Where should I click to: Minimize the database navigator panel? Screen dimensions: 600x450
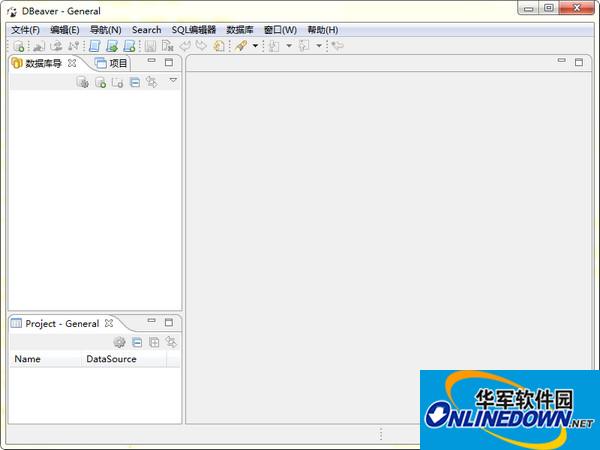pos(152,60)
